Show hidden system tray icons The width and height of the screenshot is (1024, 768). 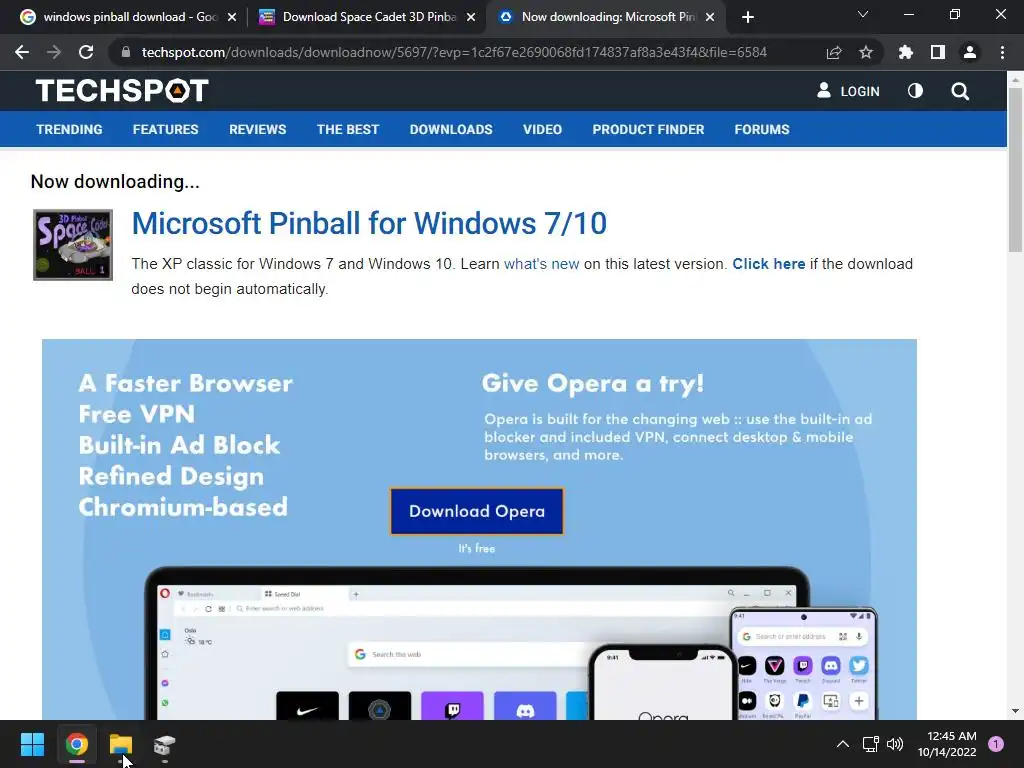(843, 744)
